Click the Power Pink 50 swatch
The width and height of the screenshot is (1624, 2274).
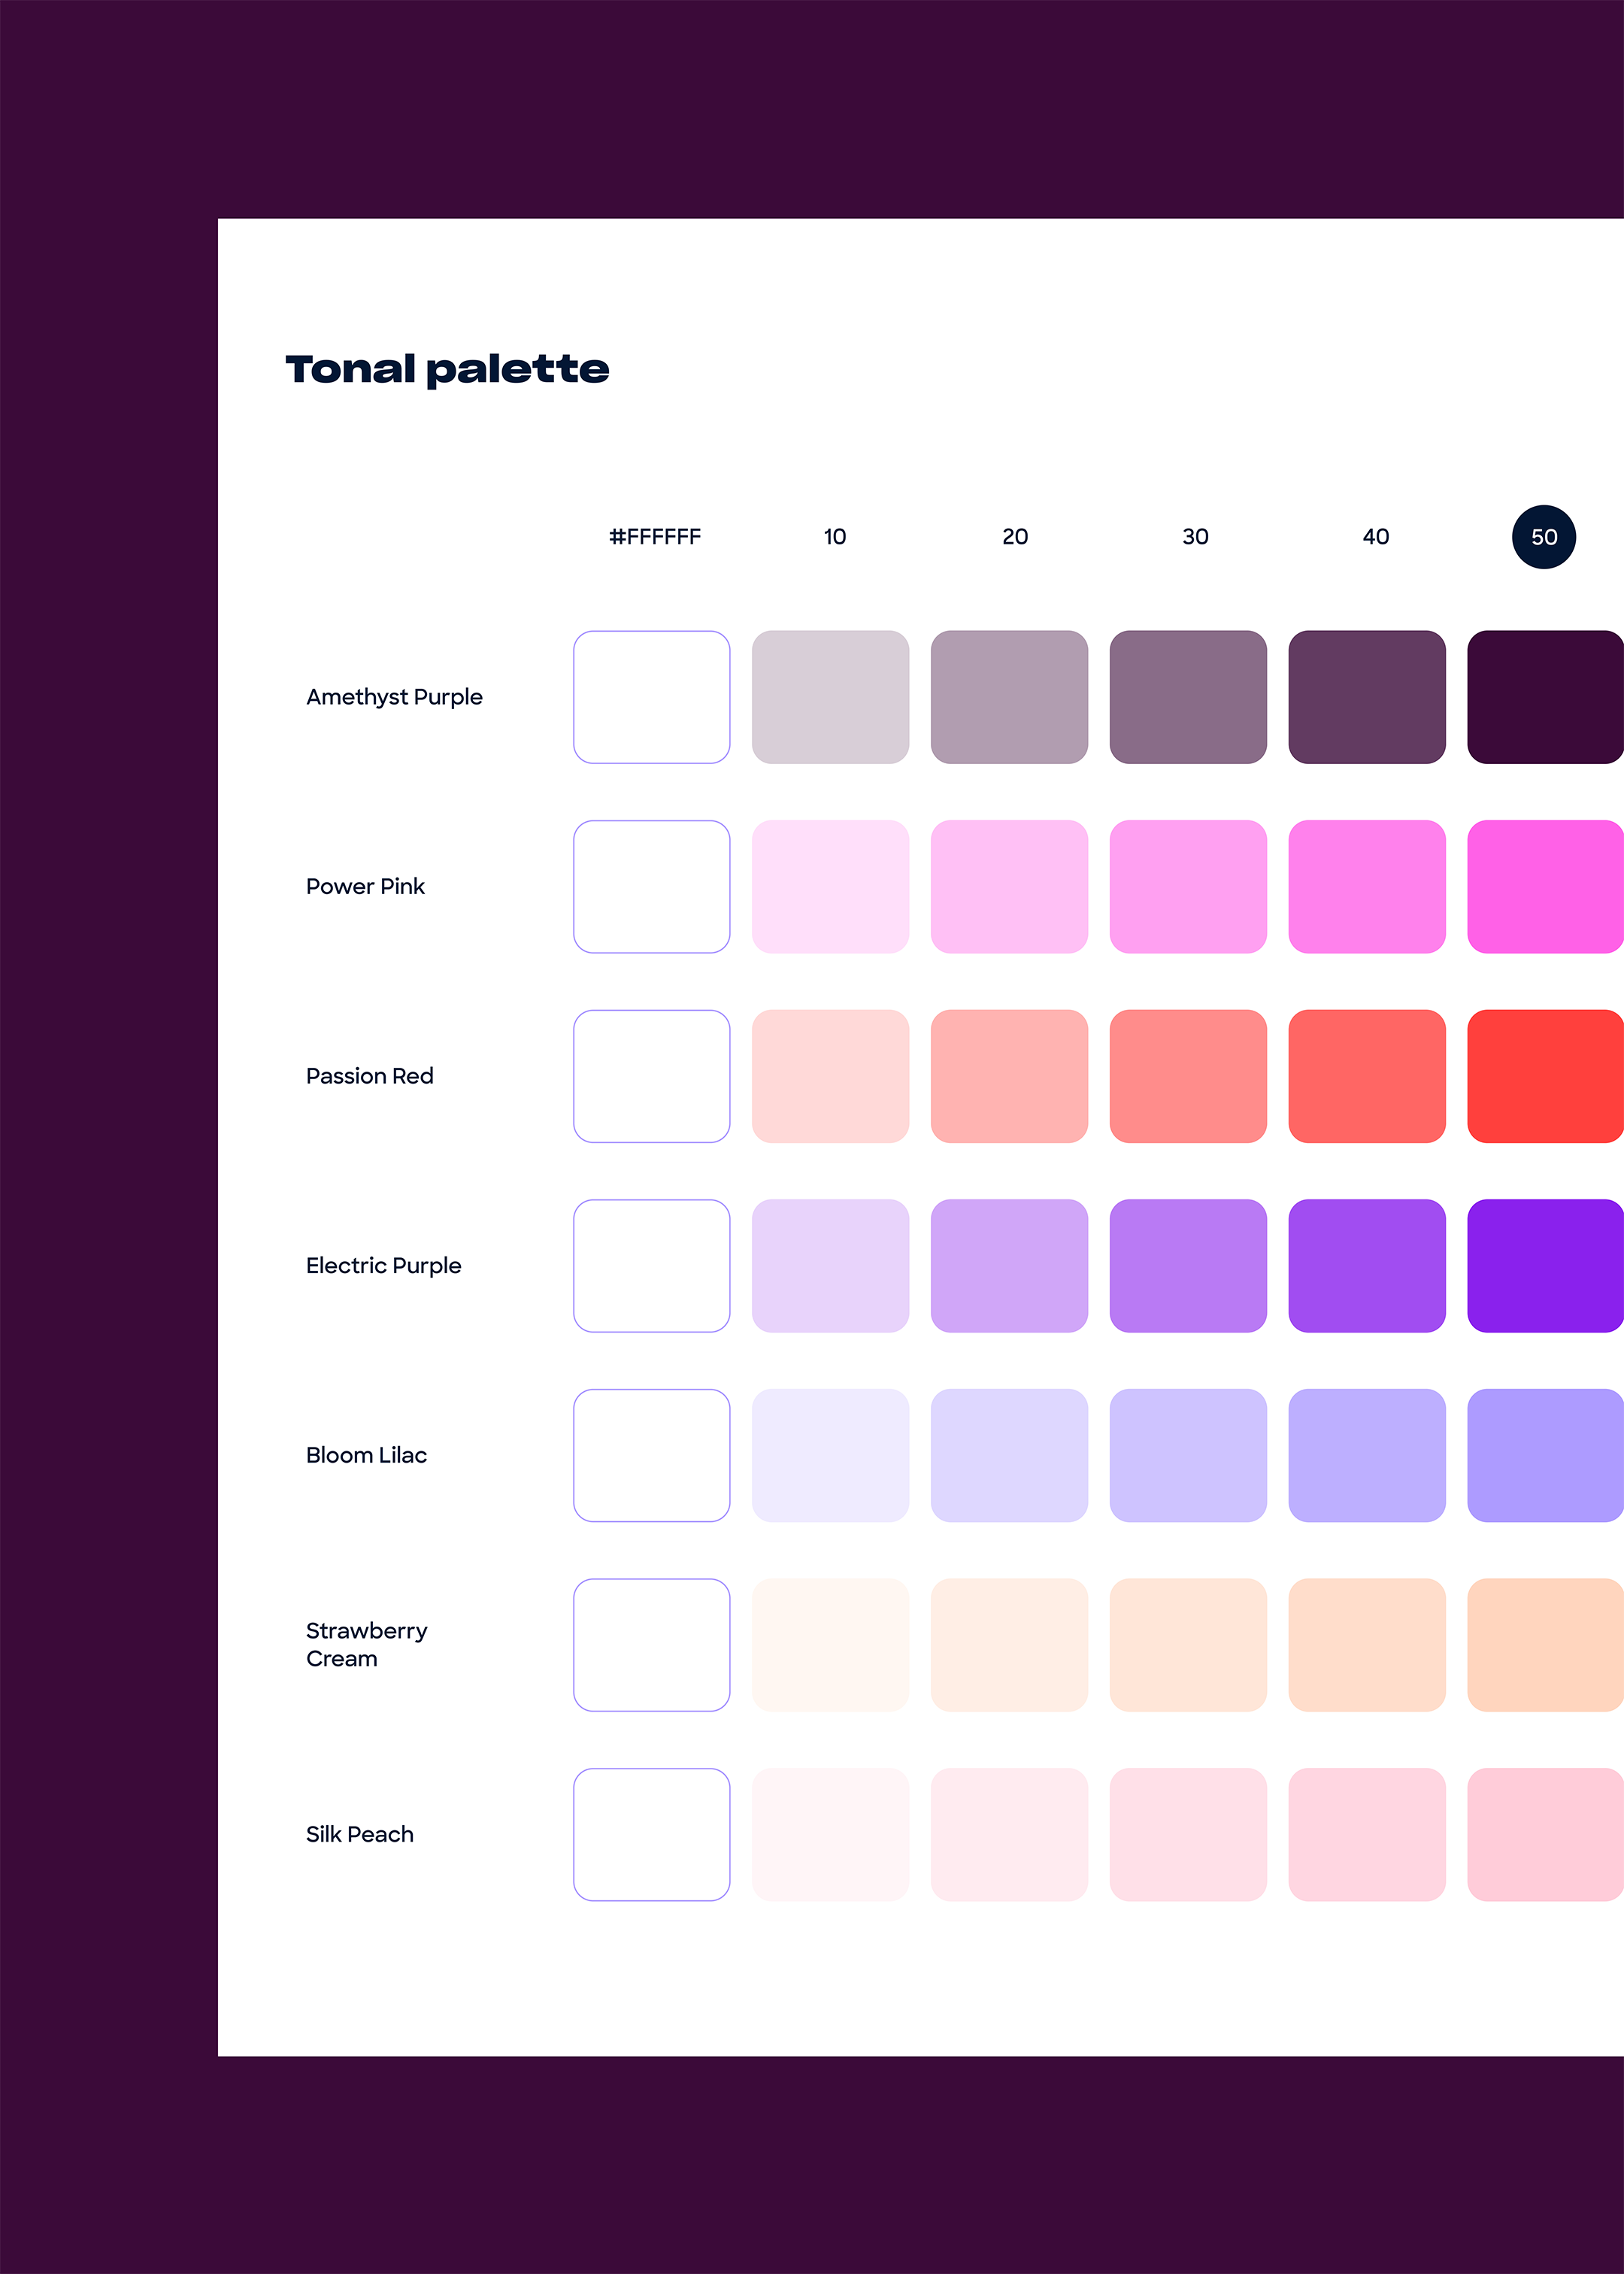coord(1544,887)
